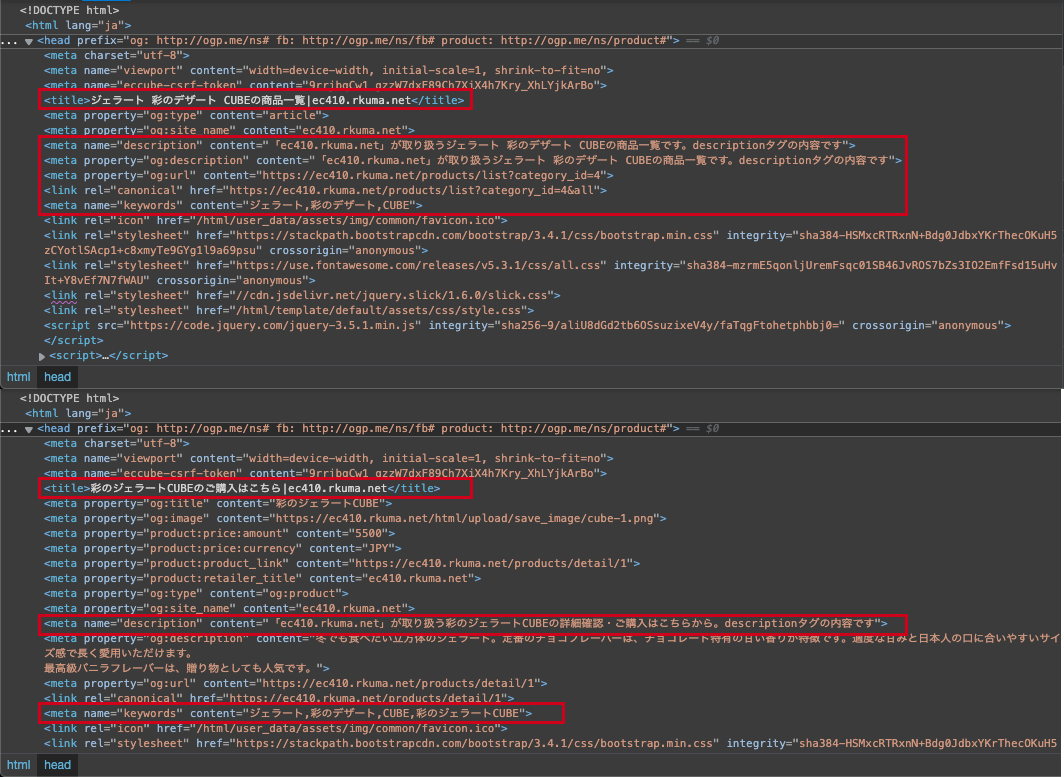This screenshot has width=1064, height=777.
Task: Select the product:product_link meta line
Action: tap(342, 563)
